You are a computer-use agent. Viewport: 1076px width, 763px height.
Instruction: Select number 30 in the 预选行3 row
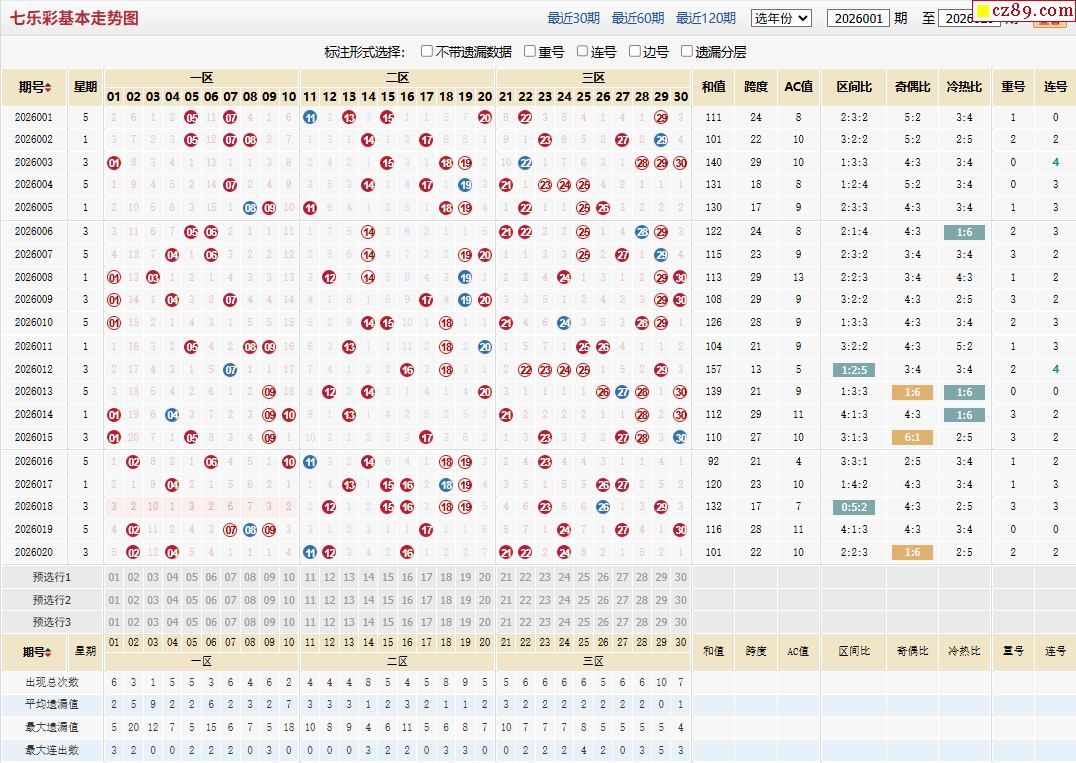pyautogui.click(x=680, y=622)
